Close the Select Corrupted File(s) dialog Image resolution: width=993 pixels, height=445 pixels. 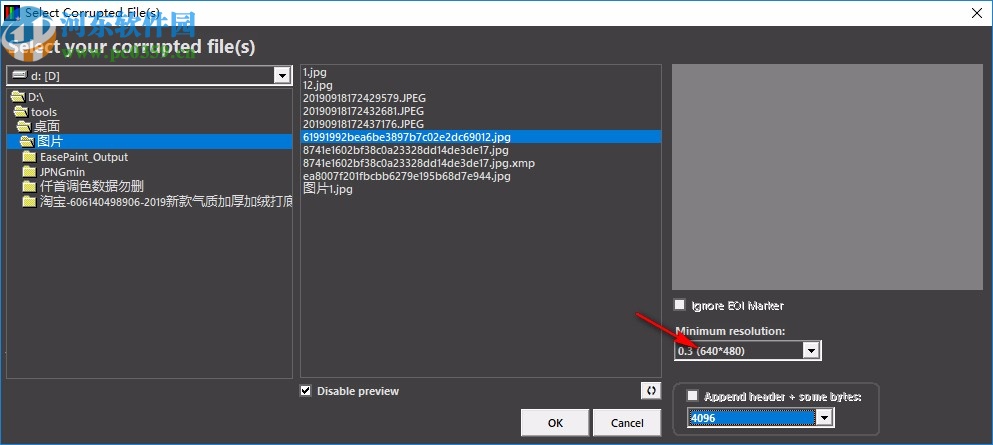(x=976, y=12)
